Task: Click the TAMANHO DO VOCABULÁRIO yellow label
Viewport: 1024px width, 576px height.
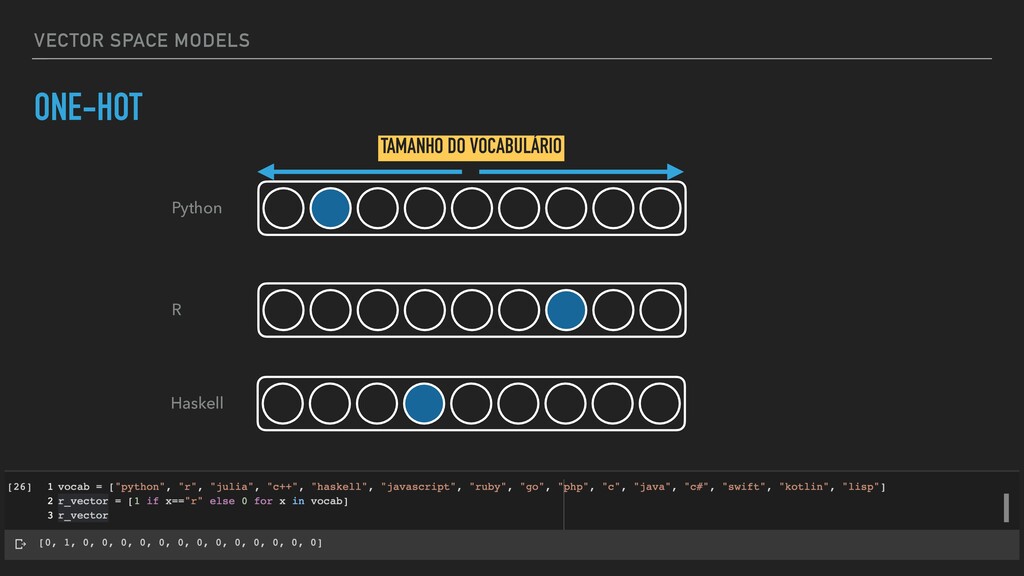Action: [x=471, y=147]
